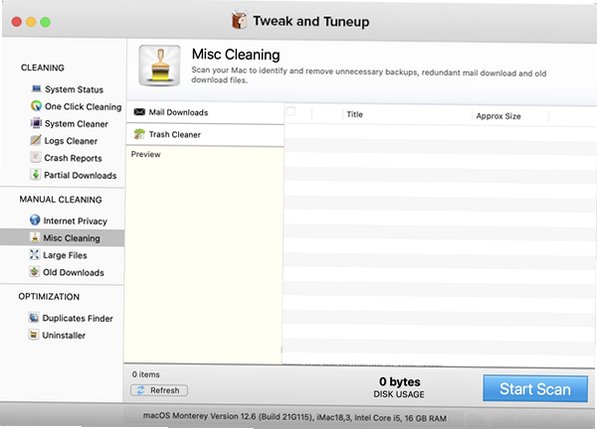
Task: Click the Preview pane label
Action: coord(145,154)
